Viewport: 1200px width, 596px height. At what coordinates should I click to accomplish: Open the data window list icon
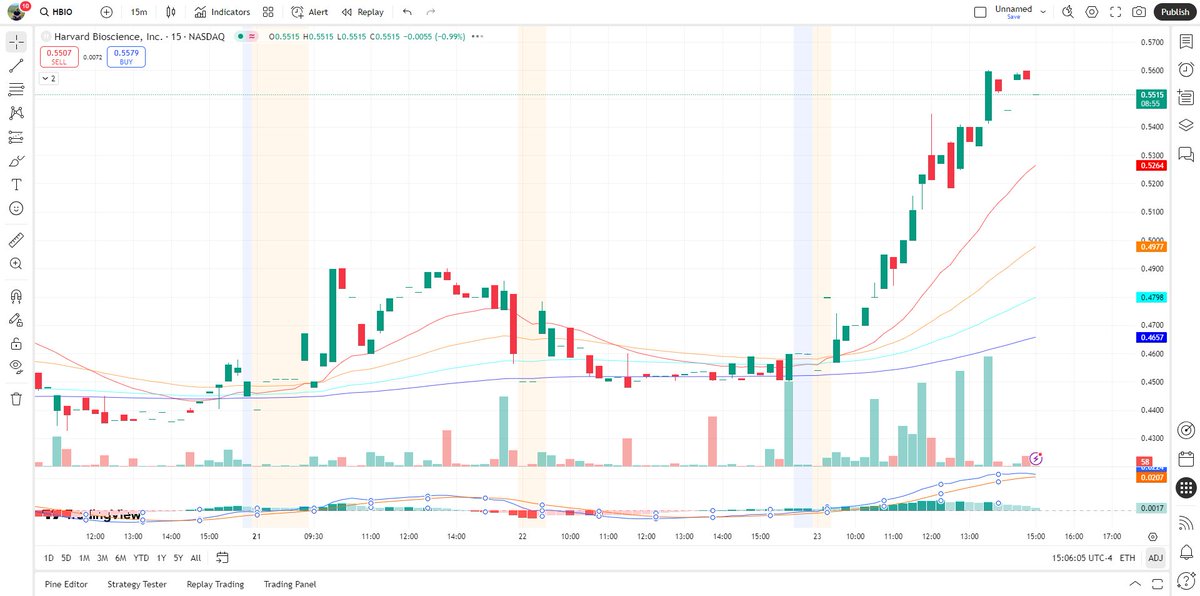click(x=1186, y=97)
